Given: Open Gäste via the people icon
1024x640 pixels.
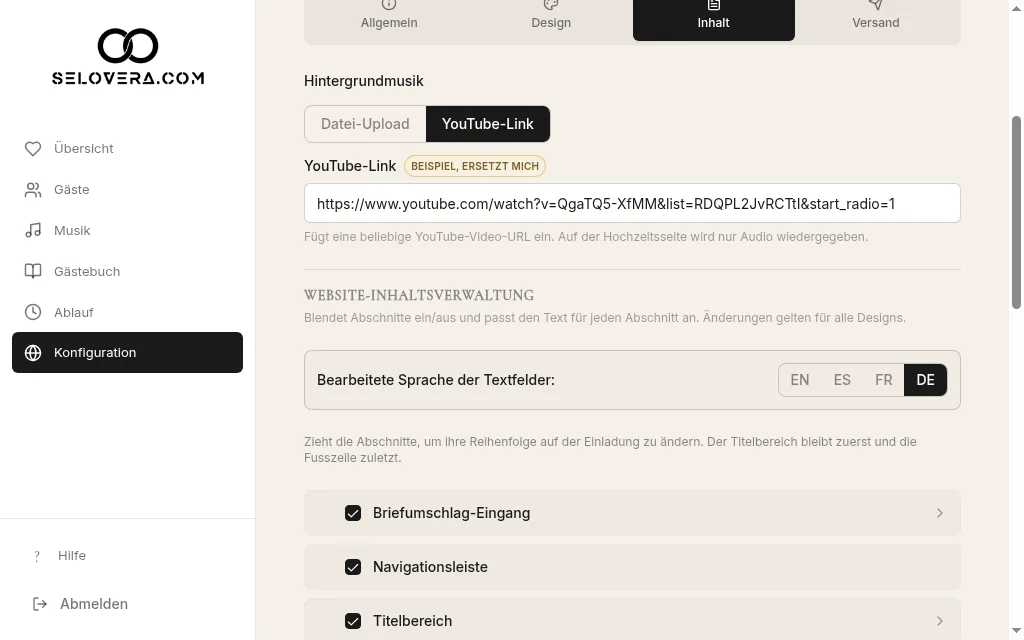Looking at the screenshot, I should (33, 189).
